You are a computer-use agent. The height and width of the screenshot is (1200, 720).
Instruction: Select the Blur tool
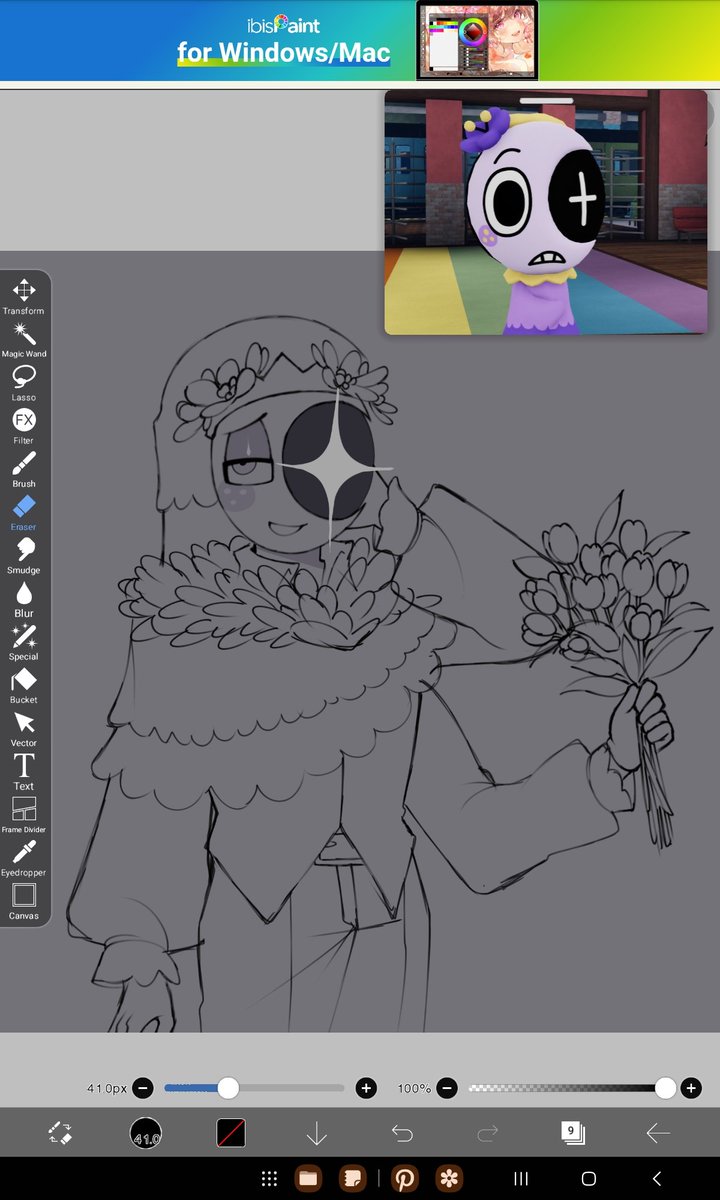(x=23, y=599)
